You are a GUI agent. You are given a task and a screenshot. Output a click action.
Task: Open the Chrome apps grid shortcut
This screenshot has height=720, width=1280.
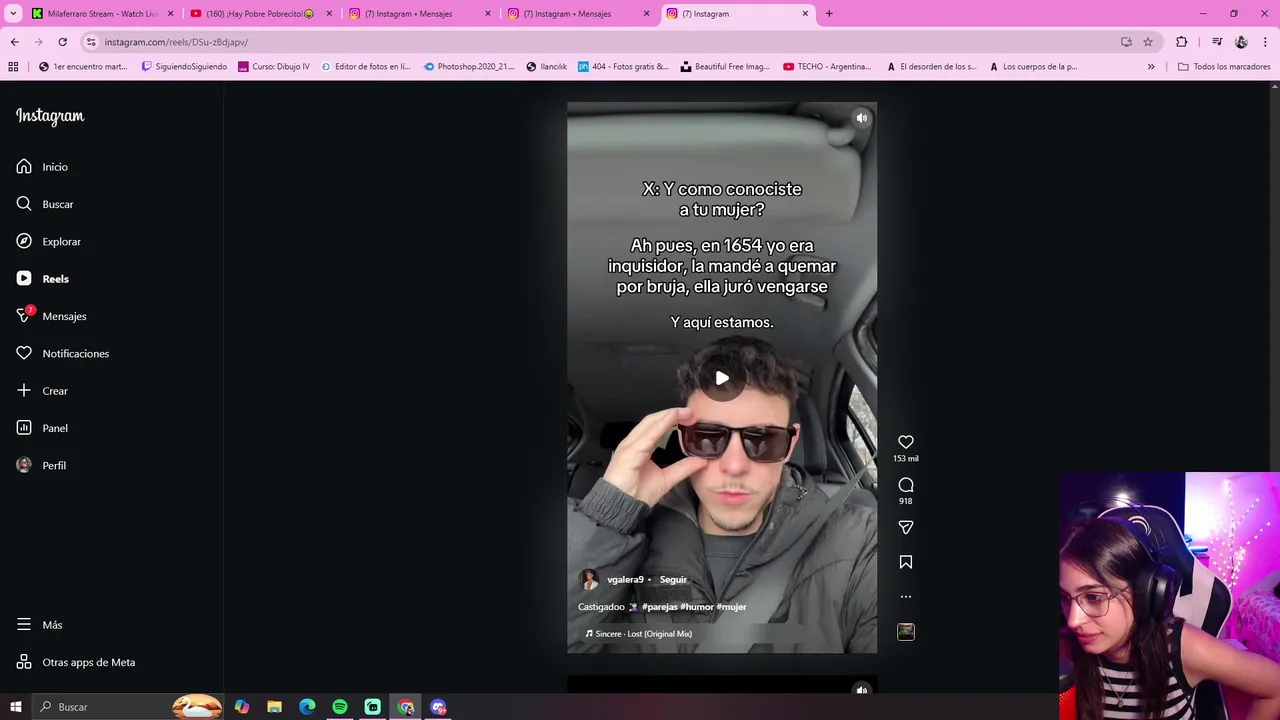point(13,67)
